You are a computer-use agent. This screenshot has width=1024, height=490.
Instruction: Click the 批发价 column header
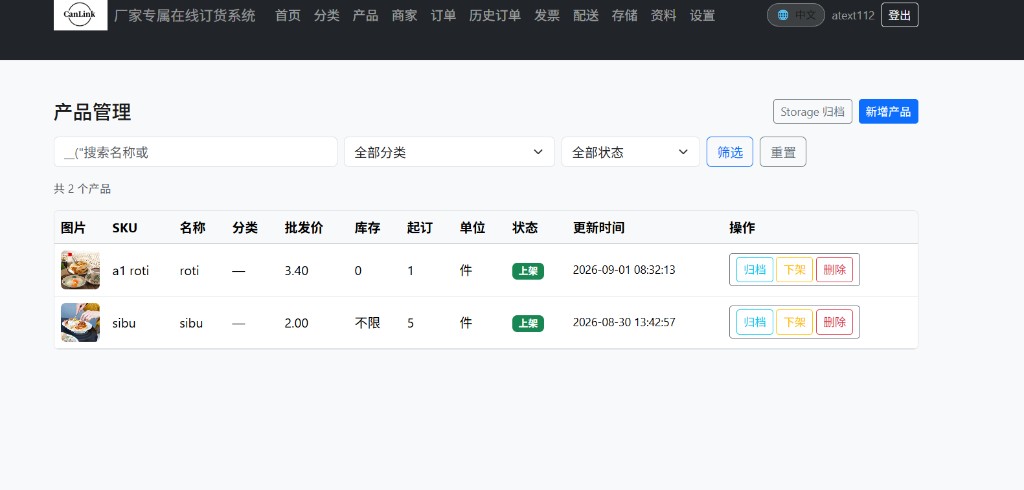coord(304,227)
